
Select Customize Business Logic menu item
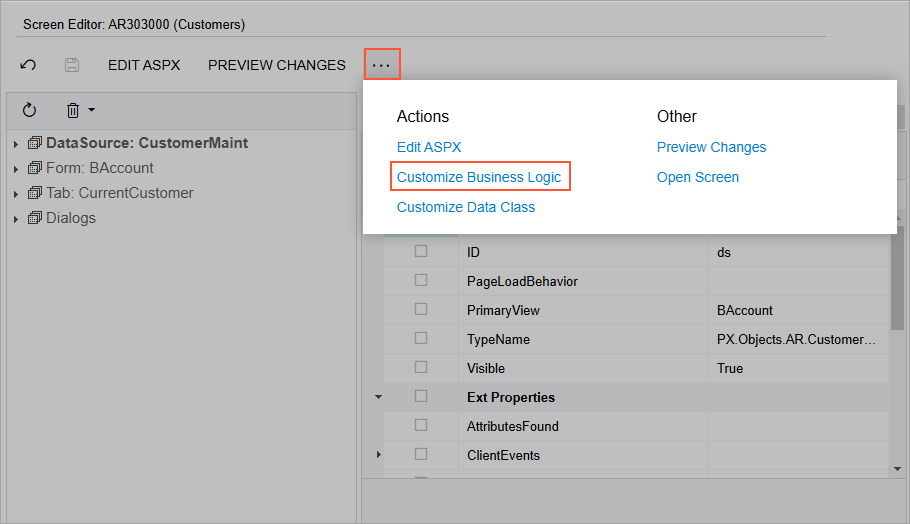(479, 177)
